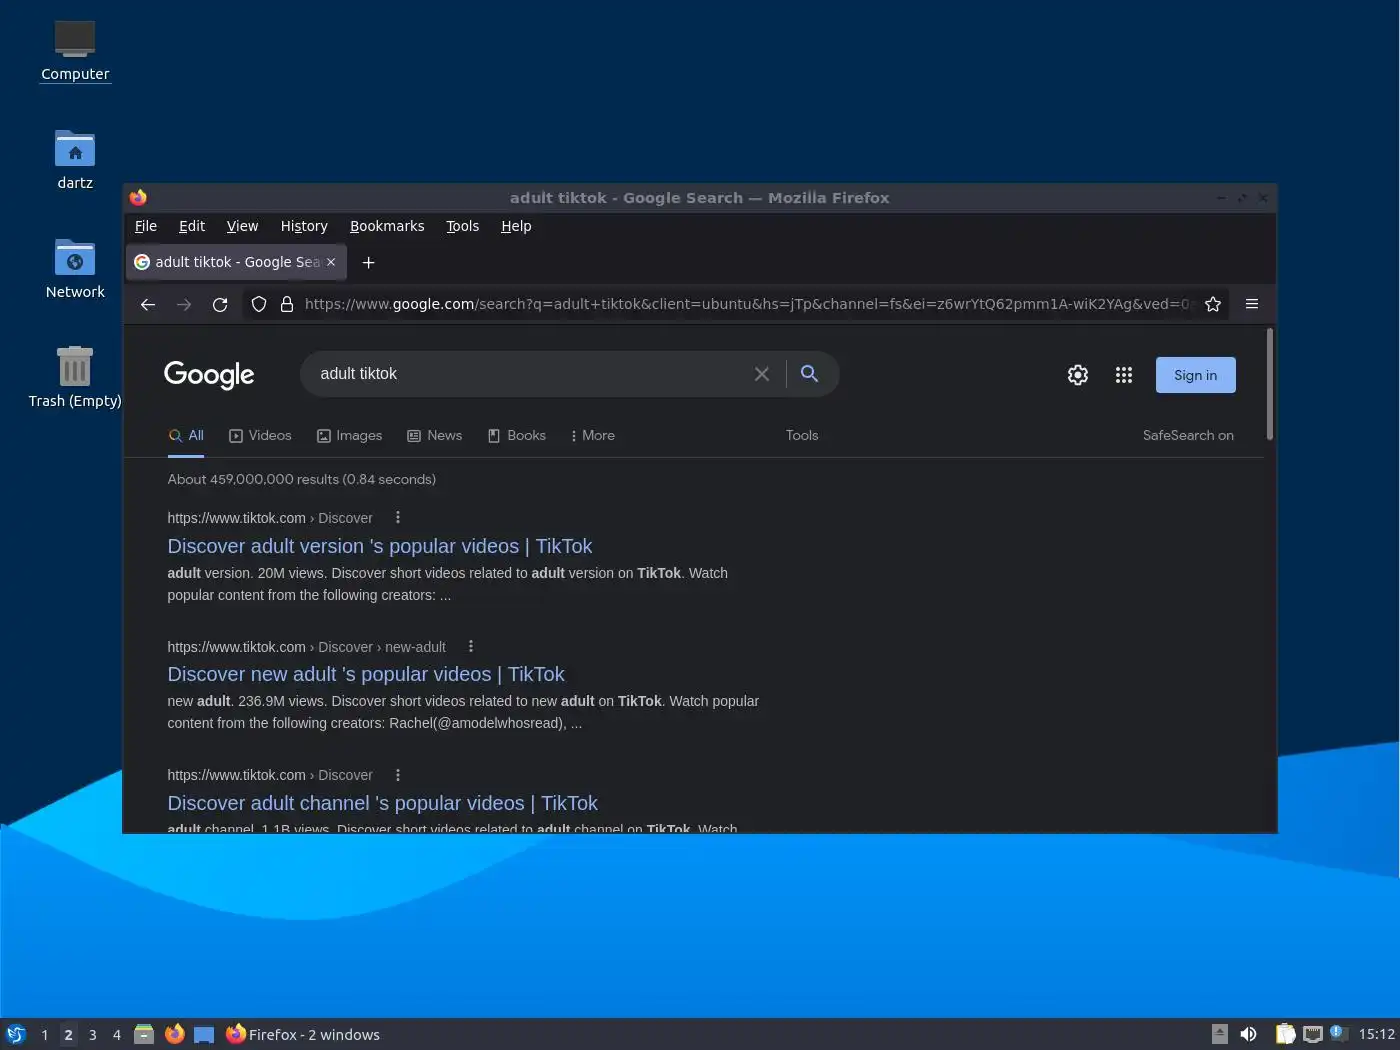Open the Edit menu
The image size is (1400, 1050).
192,226
